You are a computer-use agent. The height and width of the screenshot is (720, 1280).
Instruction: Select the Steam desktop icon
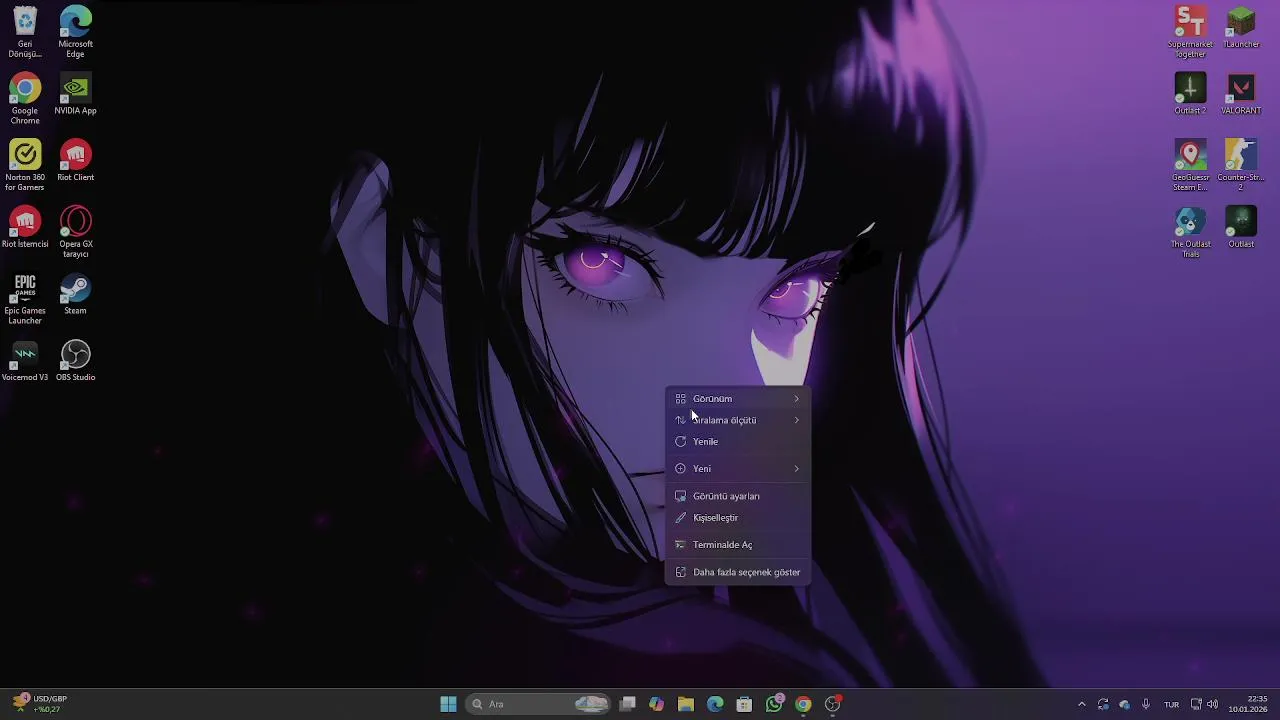click(75, 294)
